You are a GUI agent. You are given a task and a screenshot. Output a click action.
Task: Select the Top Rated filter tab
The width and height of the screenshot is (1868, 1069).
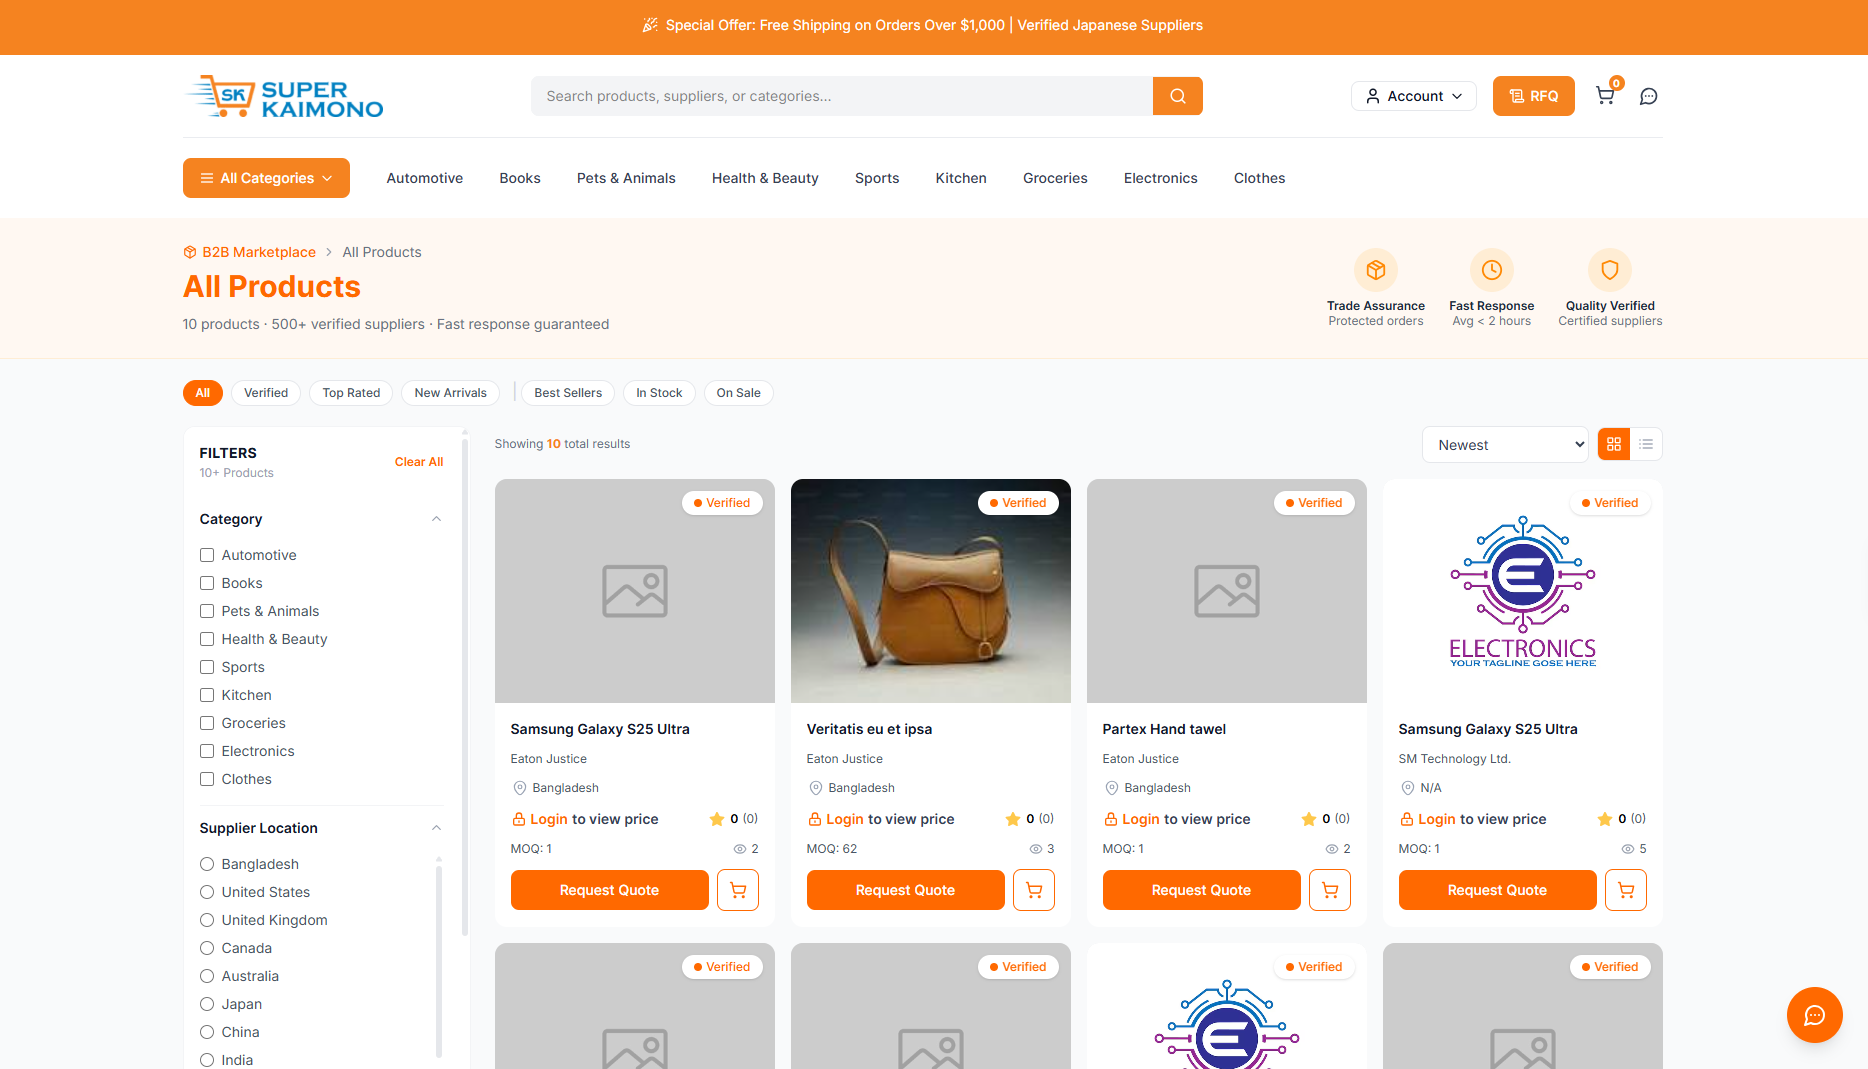(351, 393)
